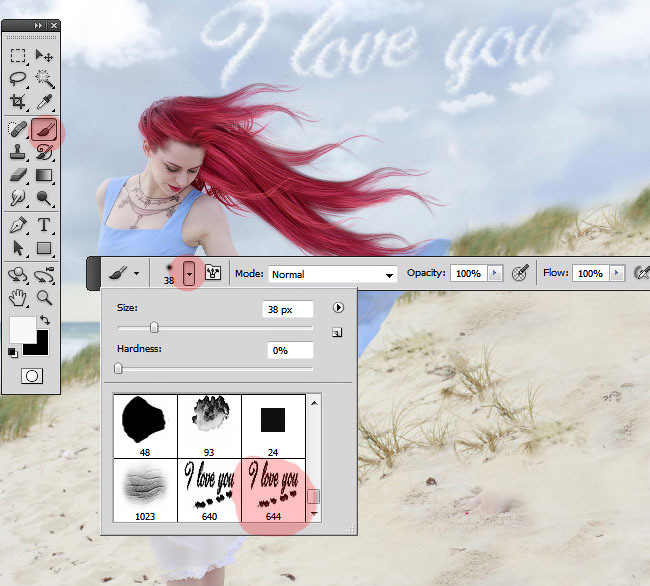Open the Flow slider arrow

tap(616, 273)
